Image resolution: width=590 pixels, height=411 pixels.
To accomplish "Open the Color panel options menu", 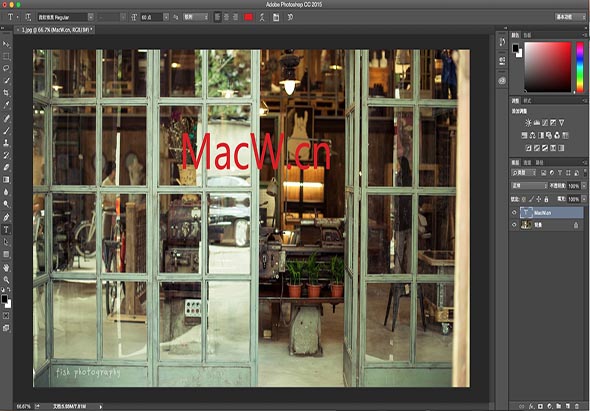I will click(x=584, y=35).
